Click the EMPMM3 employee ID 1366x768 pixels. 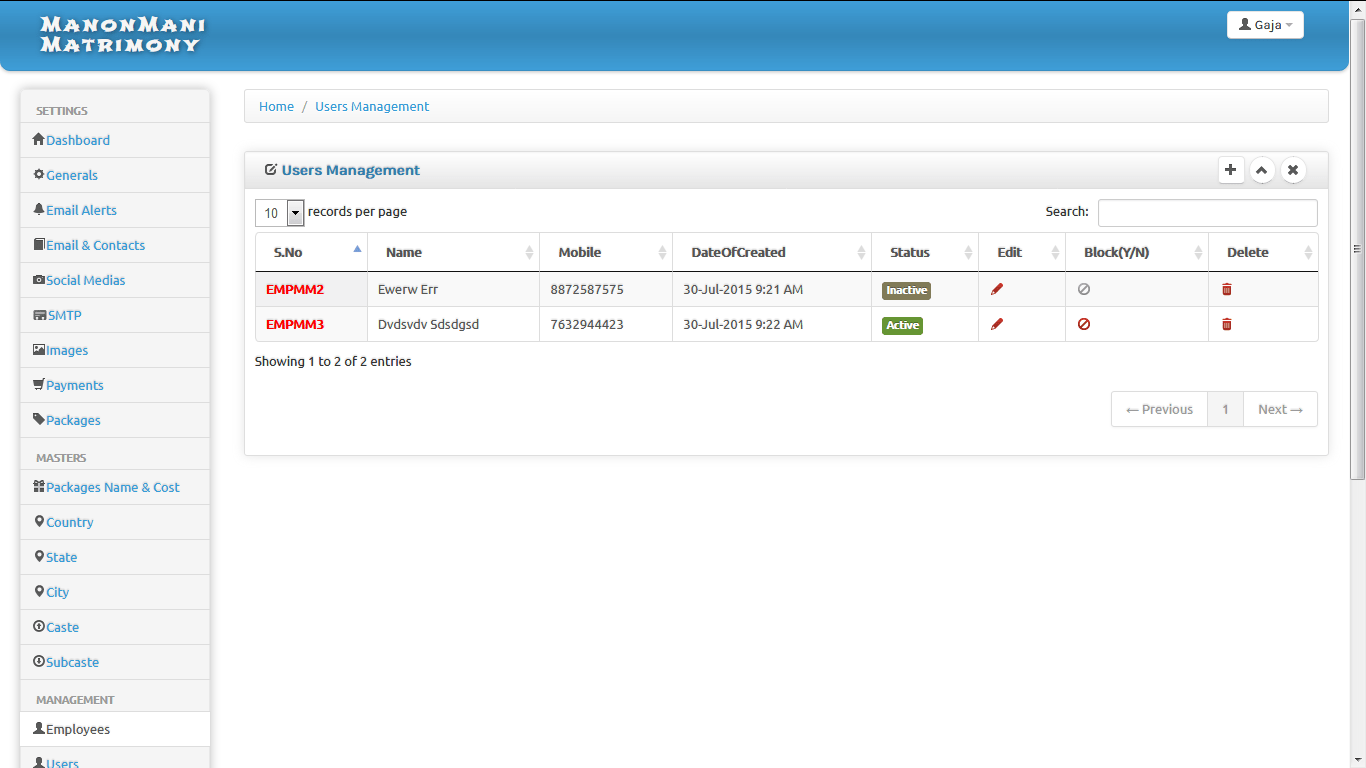pyautogui.click(x=295, y=324)
